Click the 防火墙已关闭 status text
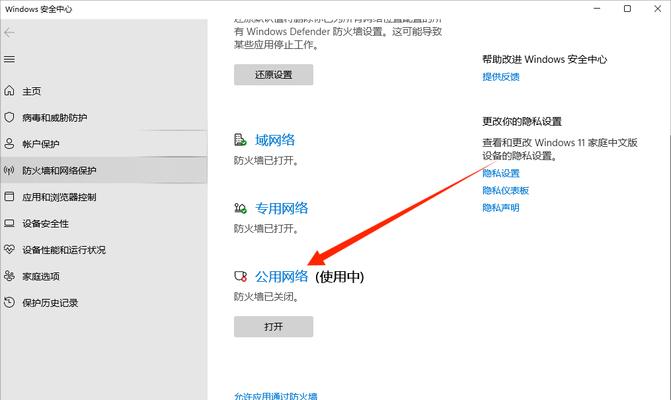This screenshot has width=671, height=400. 266,296
